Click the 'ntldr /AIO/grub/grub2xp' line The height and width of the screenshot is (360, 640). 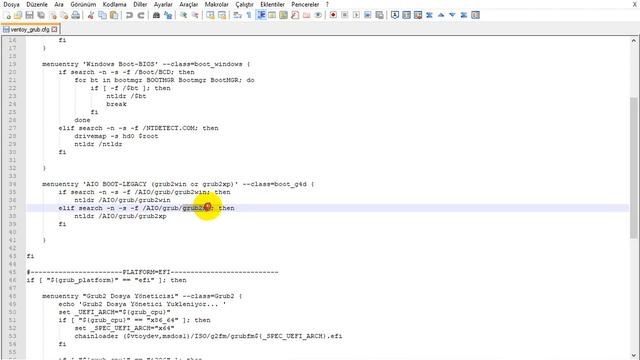click(120, 216)
